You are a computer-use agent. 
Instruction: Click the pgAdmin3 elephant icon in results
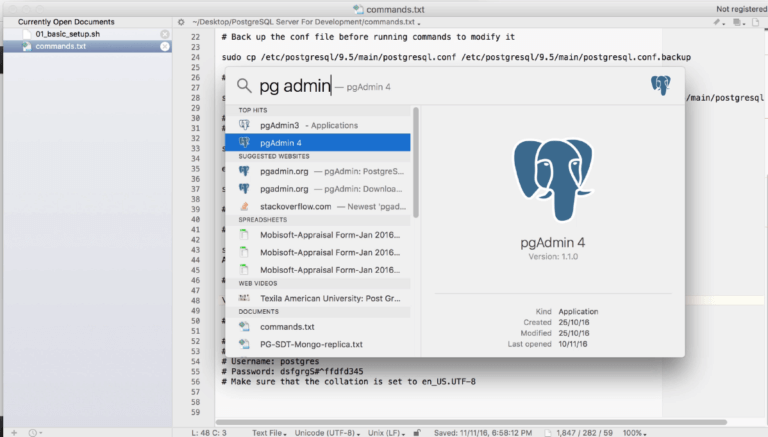(x=244, y=125)
